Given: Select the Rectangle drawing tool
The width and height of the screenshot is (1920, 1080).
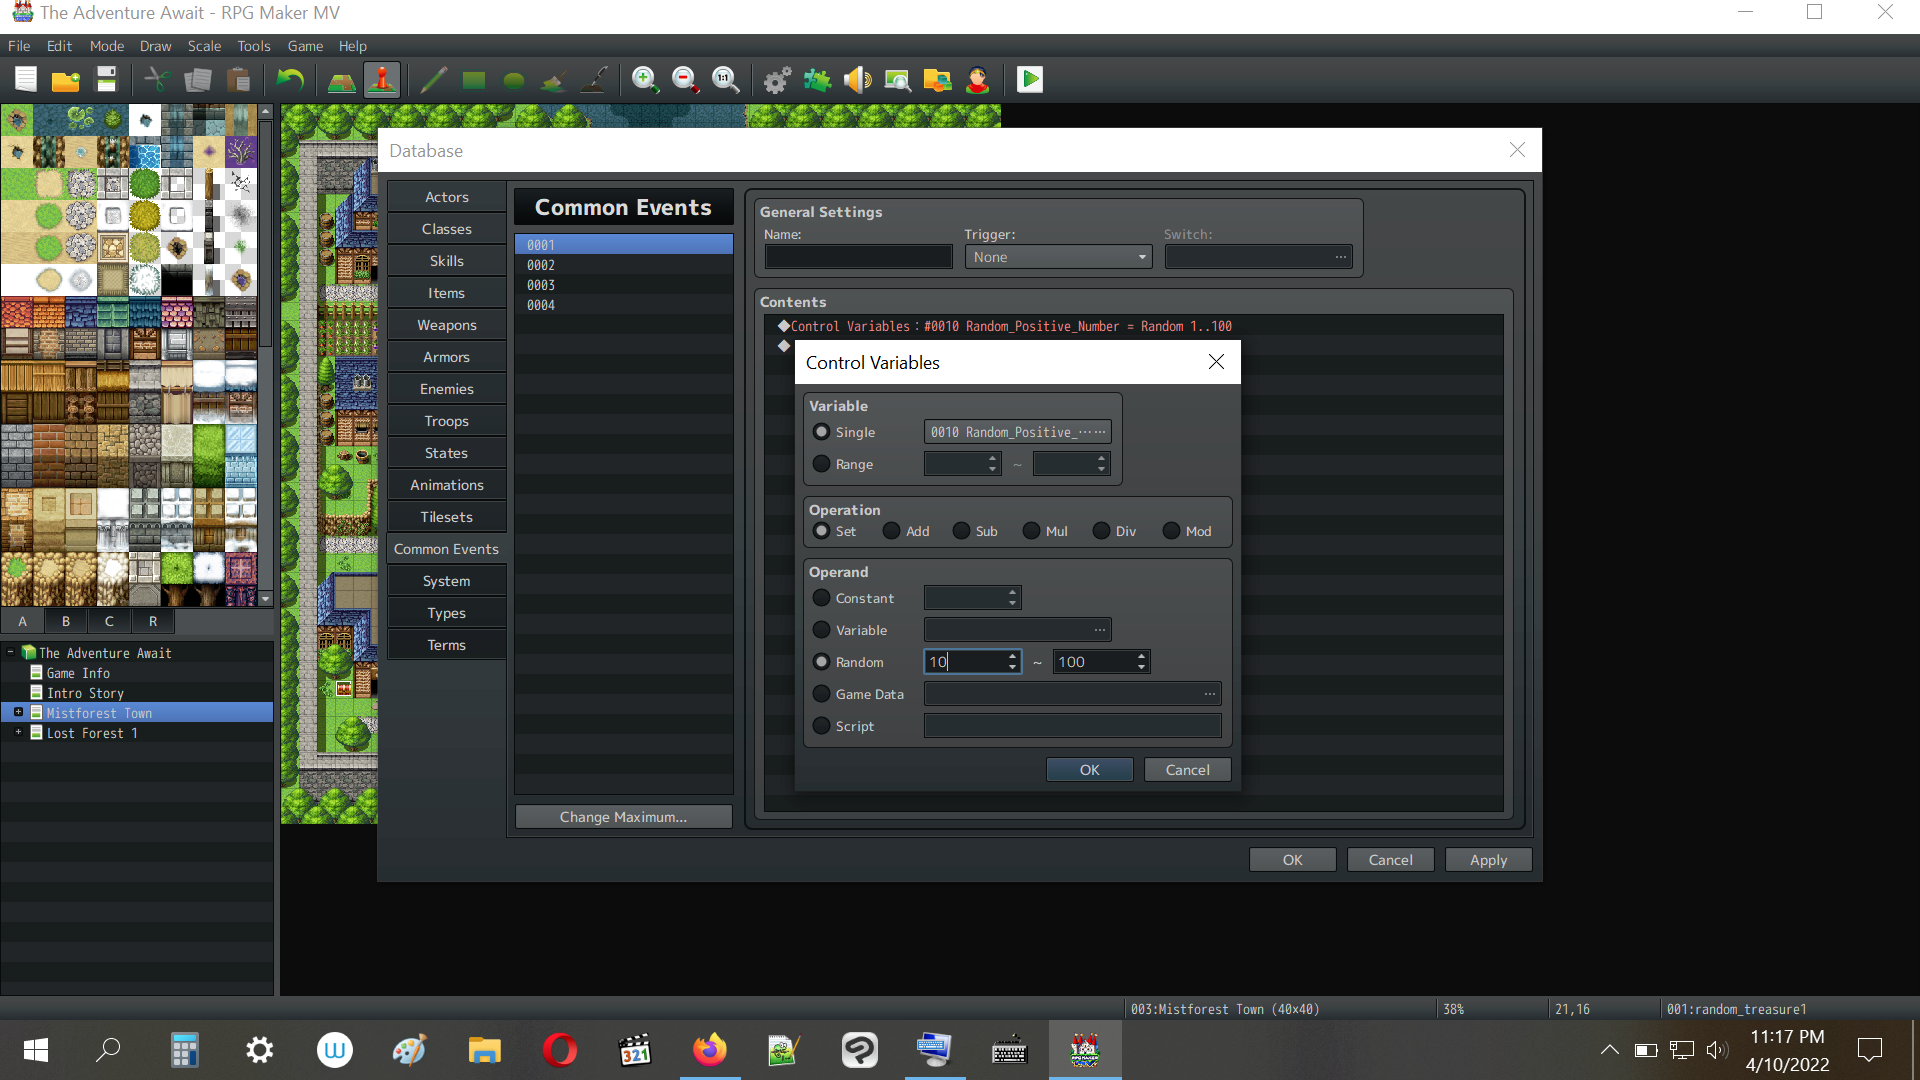Looking at the screenshot, I should (x=474, y=80).
